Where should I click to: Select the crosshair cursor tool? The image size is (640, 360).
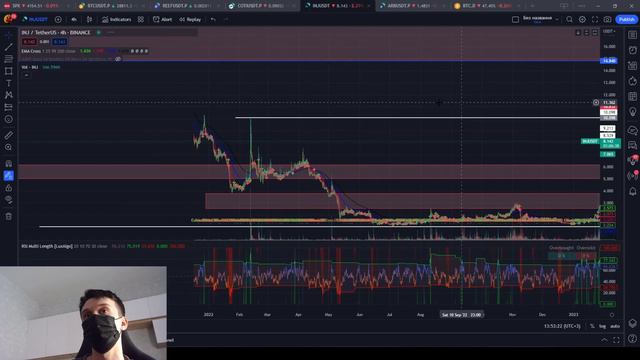9,35
